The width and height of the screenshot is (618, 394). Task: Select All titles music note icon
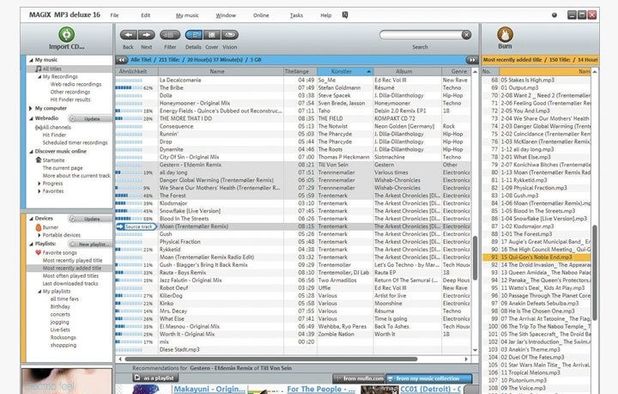click(38, 69)
